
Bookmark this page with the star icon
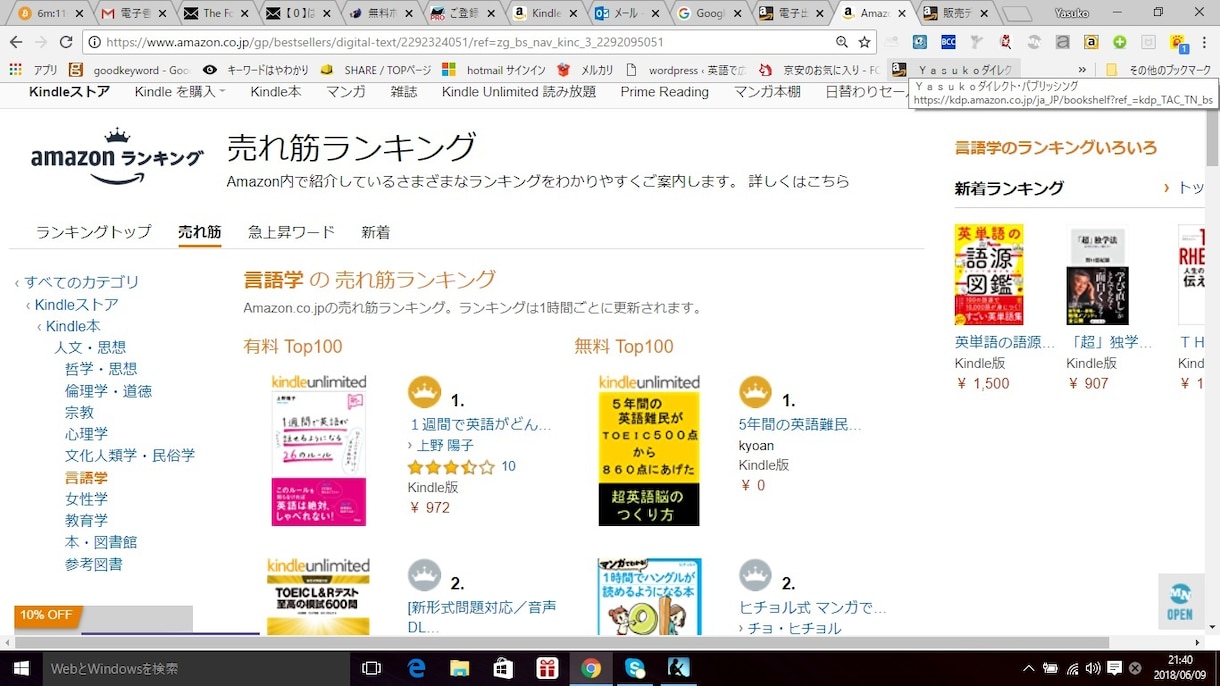point(865,42)
